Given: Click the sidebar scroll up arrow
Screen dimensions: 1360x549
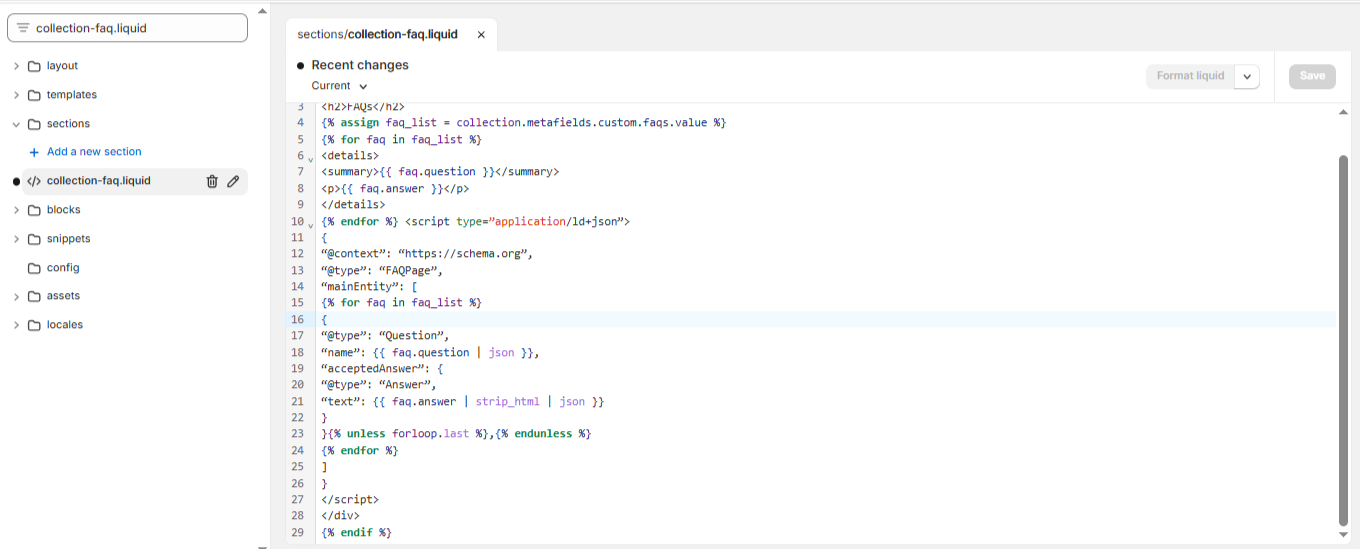Looking at the screenshot, I should [262, 10].
